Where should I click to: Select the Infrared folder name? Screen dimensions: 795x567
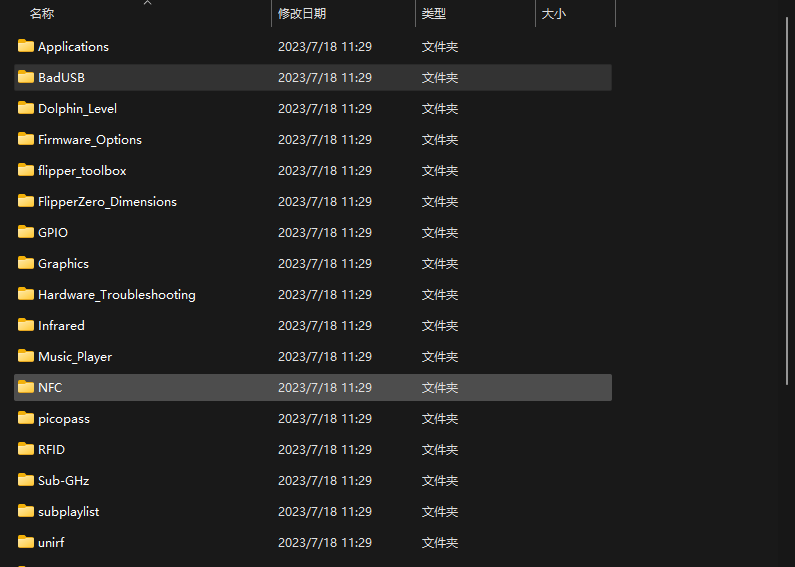point(61,326)
